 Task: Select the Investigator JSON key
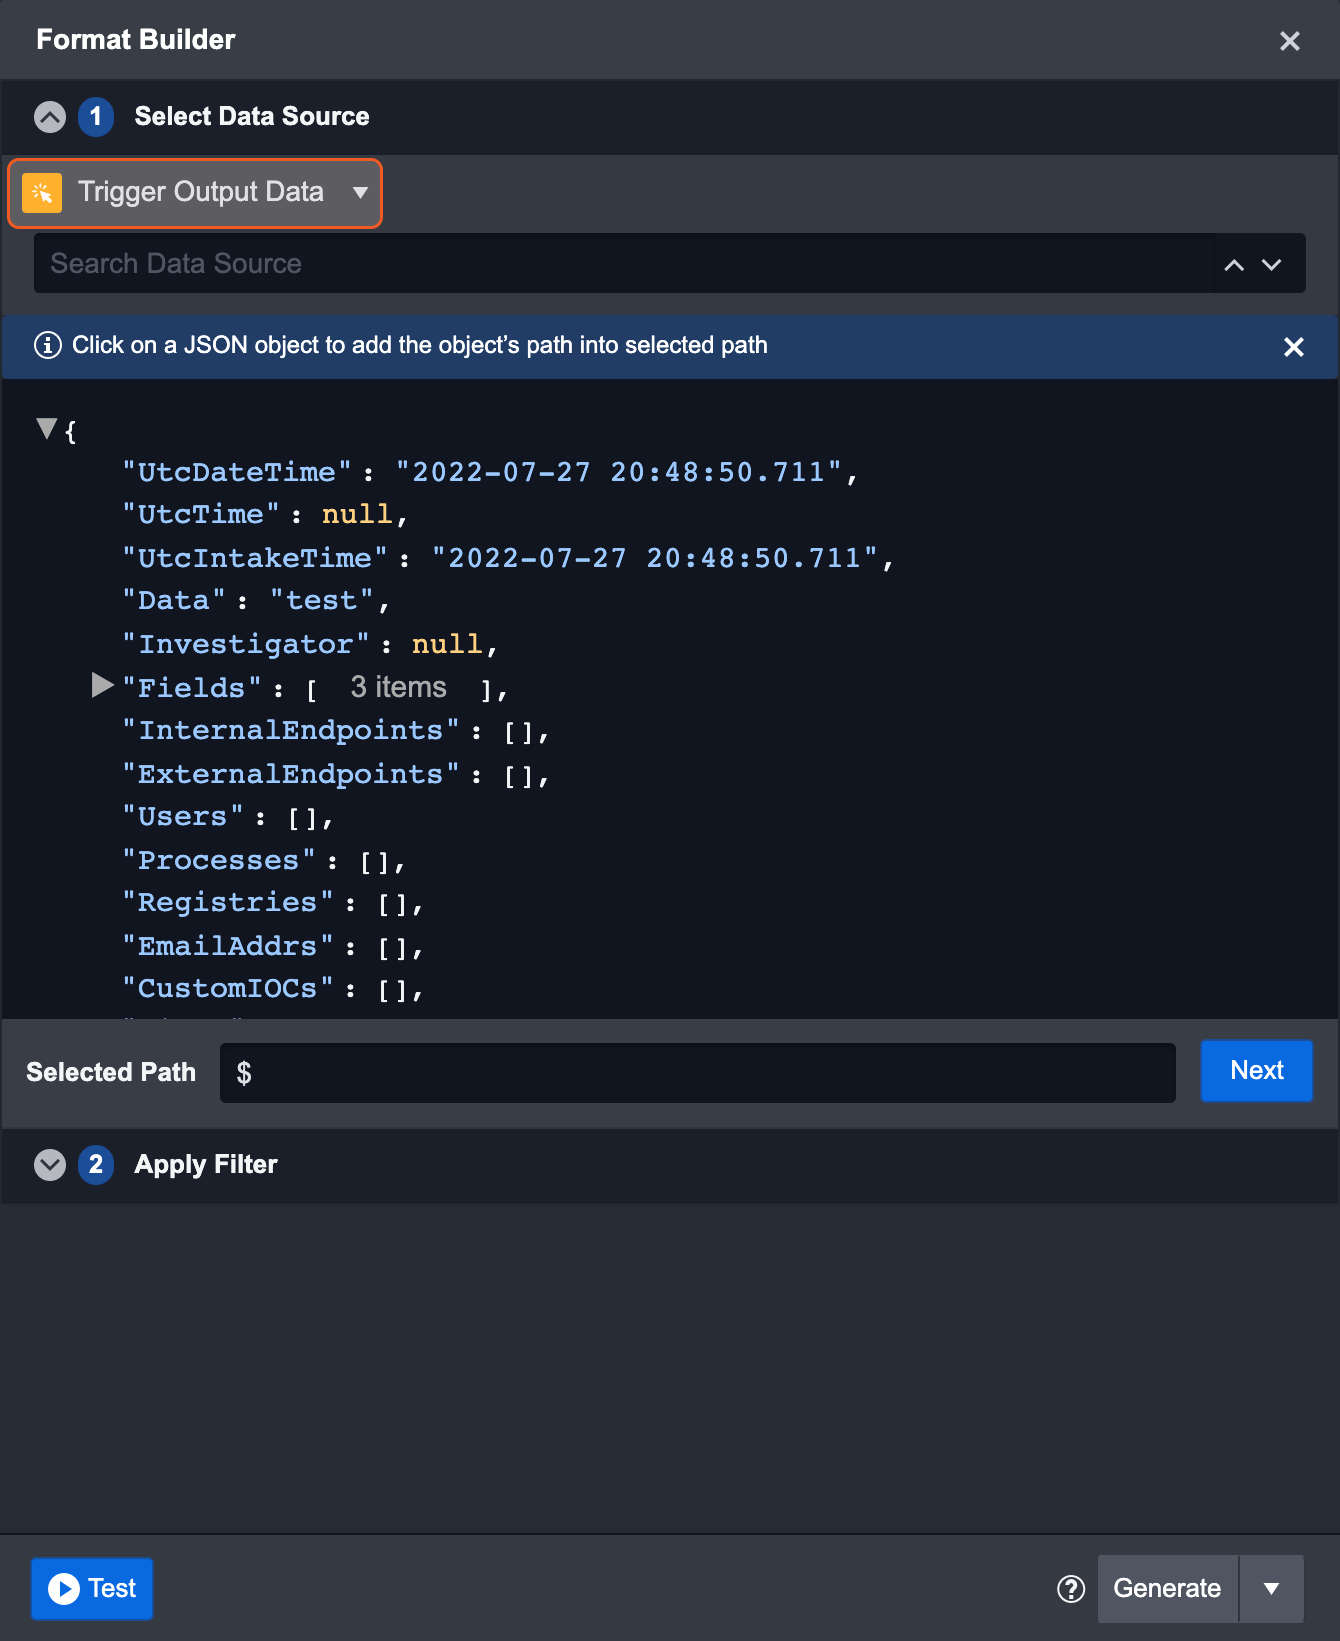246,645
